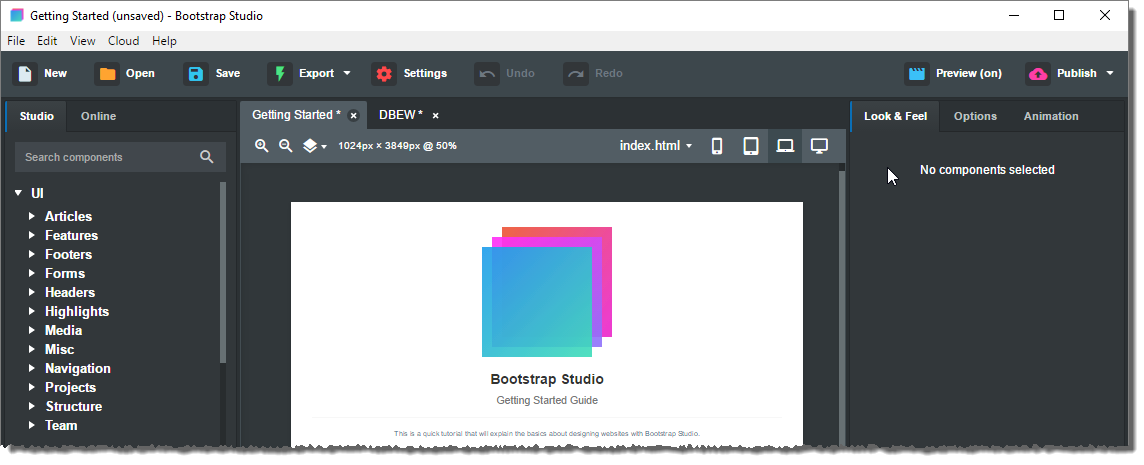Expand the Articles group

pos(32,216)
